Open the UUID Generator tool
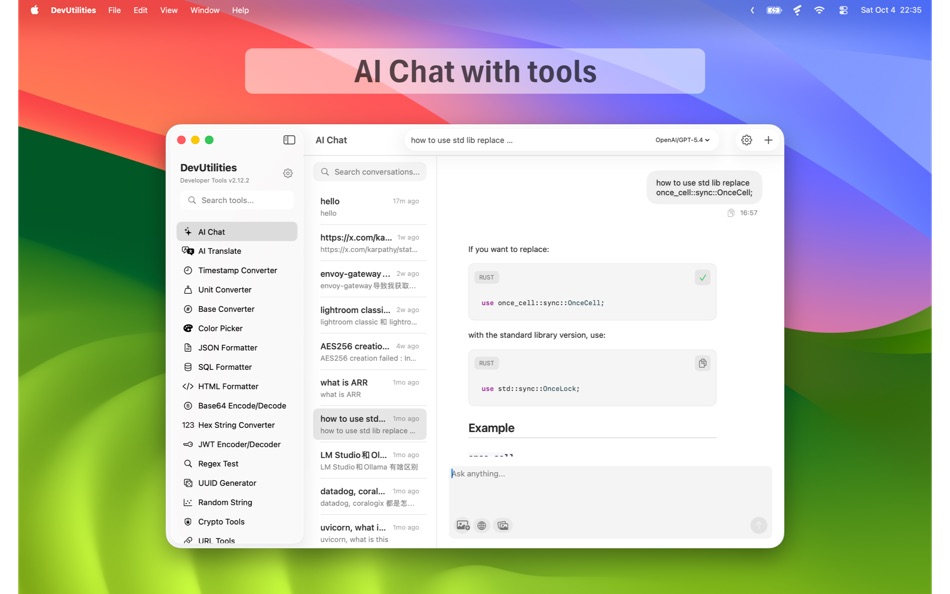 tap(237, 483)
